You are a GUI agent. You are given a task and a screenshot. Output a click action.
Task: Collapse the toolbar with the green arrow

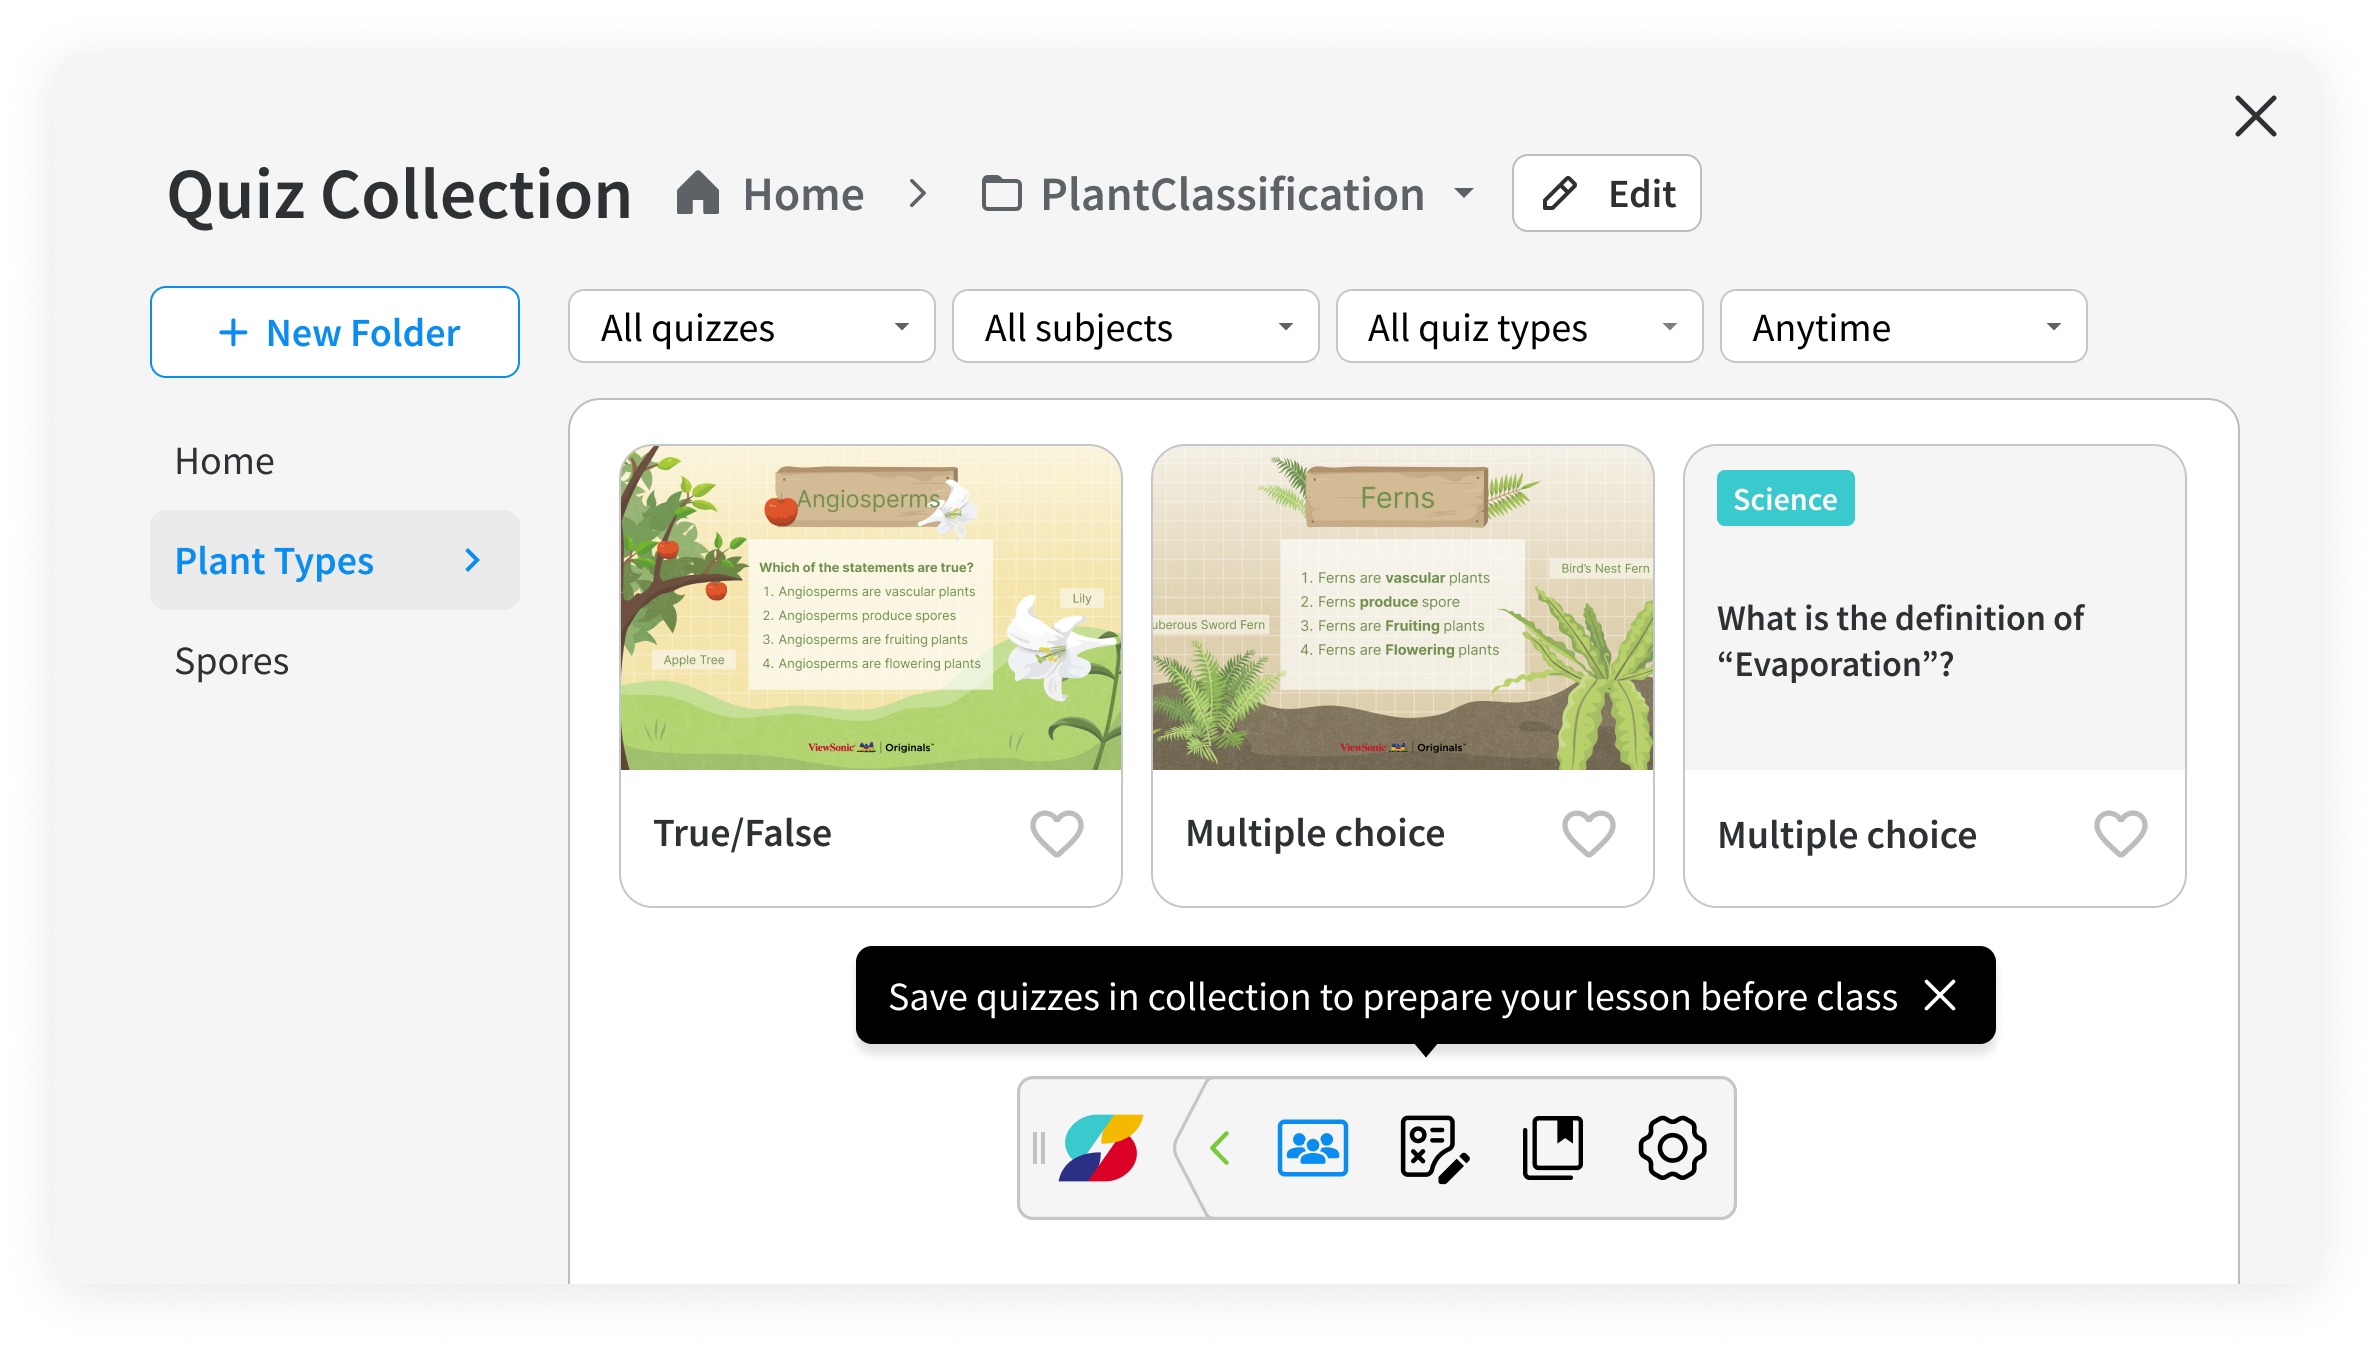pos(1220,1148)
